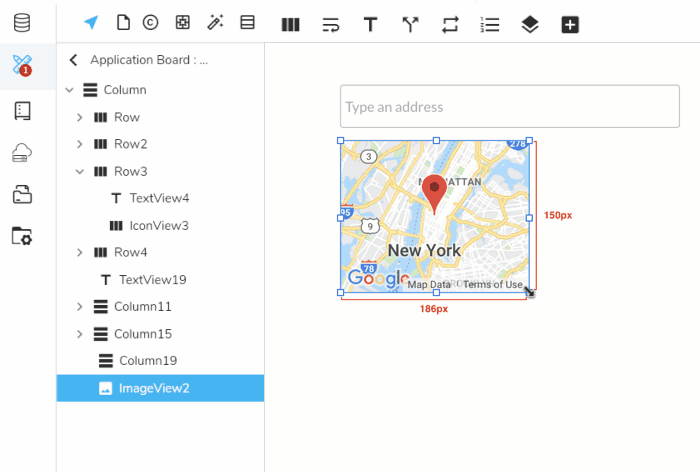
Task: Click the numbered list toolbar icon
Action: (490, 24)
